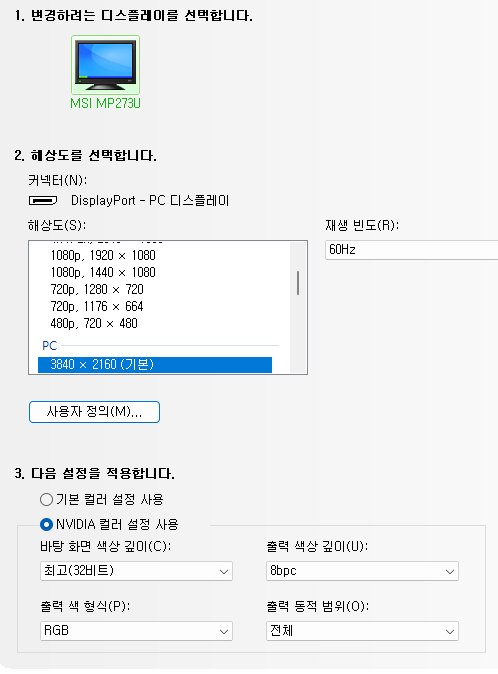Click the DisplayPort connector icon
Viewport: 498px width, 674px height.
(43, 200)
